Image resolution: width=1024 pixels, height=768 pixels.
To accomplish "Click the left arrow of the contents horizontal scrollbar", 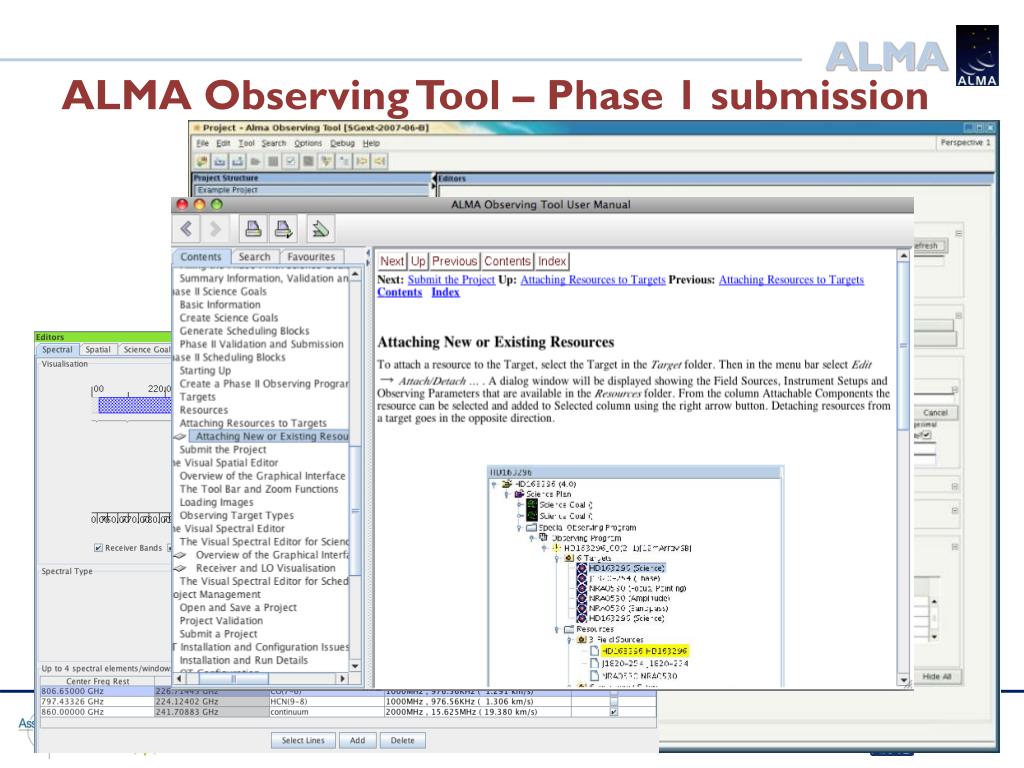I will 179,679.
